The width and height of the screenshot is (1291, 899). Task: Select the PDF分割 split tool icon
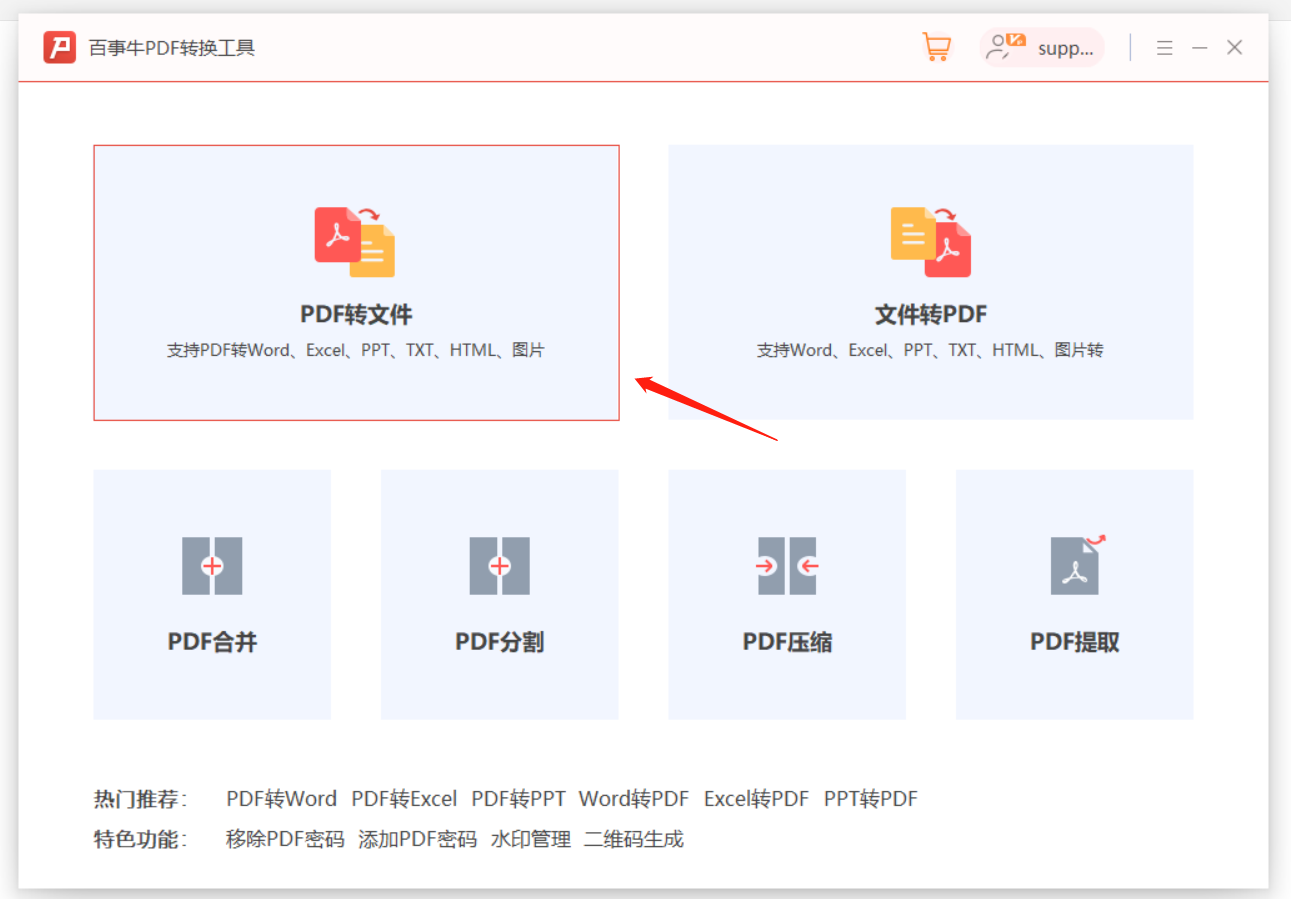[499, 565]
